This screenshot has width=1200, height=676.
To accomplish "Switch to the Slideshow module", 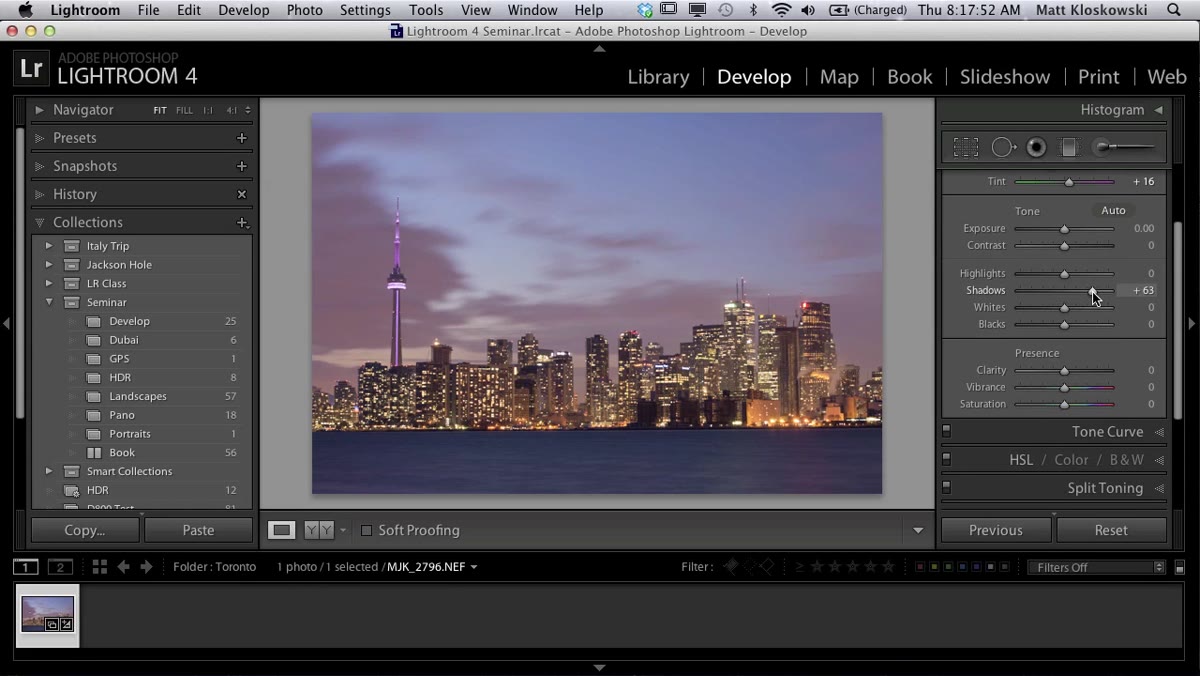I will [1005, 77].
